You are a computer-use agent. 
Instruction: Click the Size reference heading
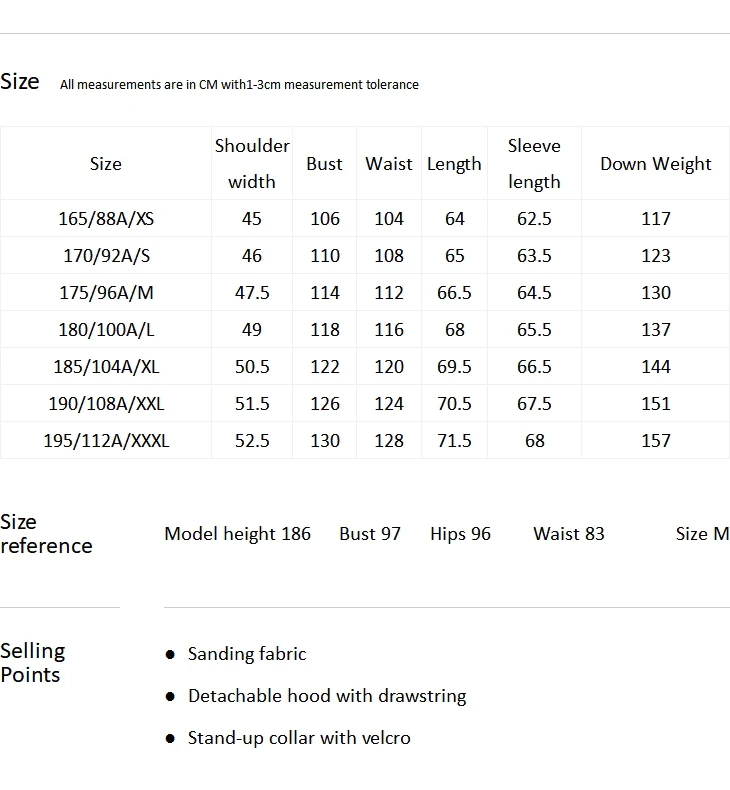click(46, 534)
